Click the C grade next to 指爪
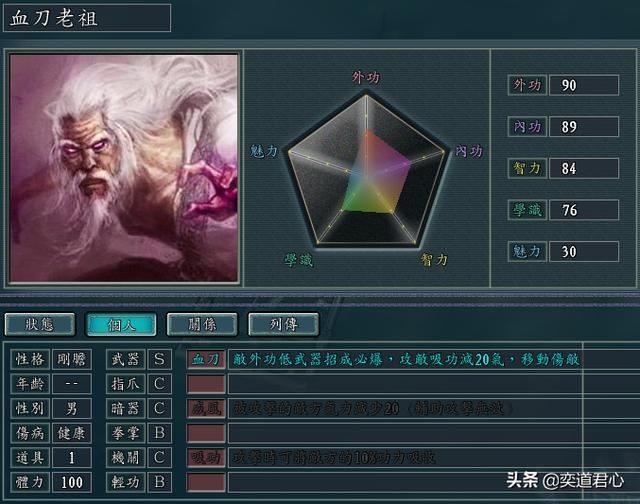Viewport: 640px width, 504px height. (x=160, y=384)
